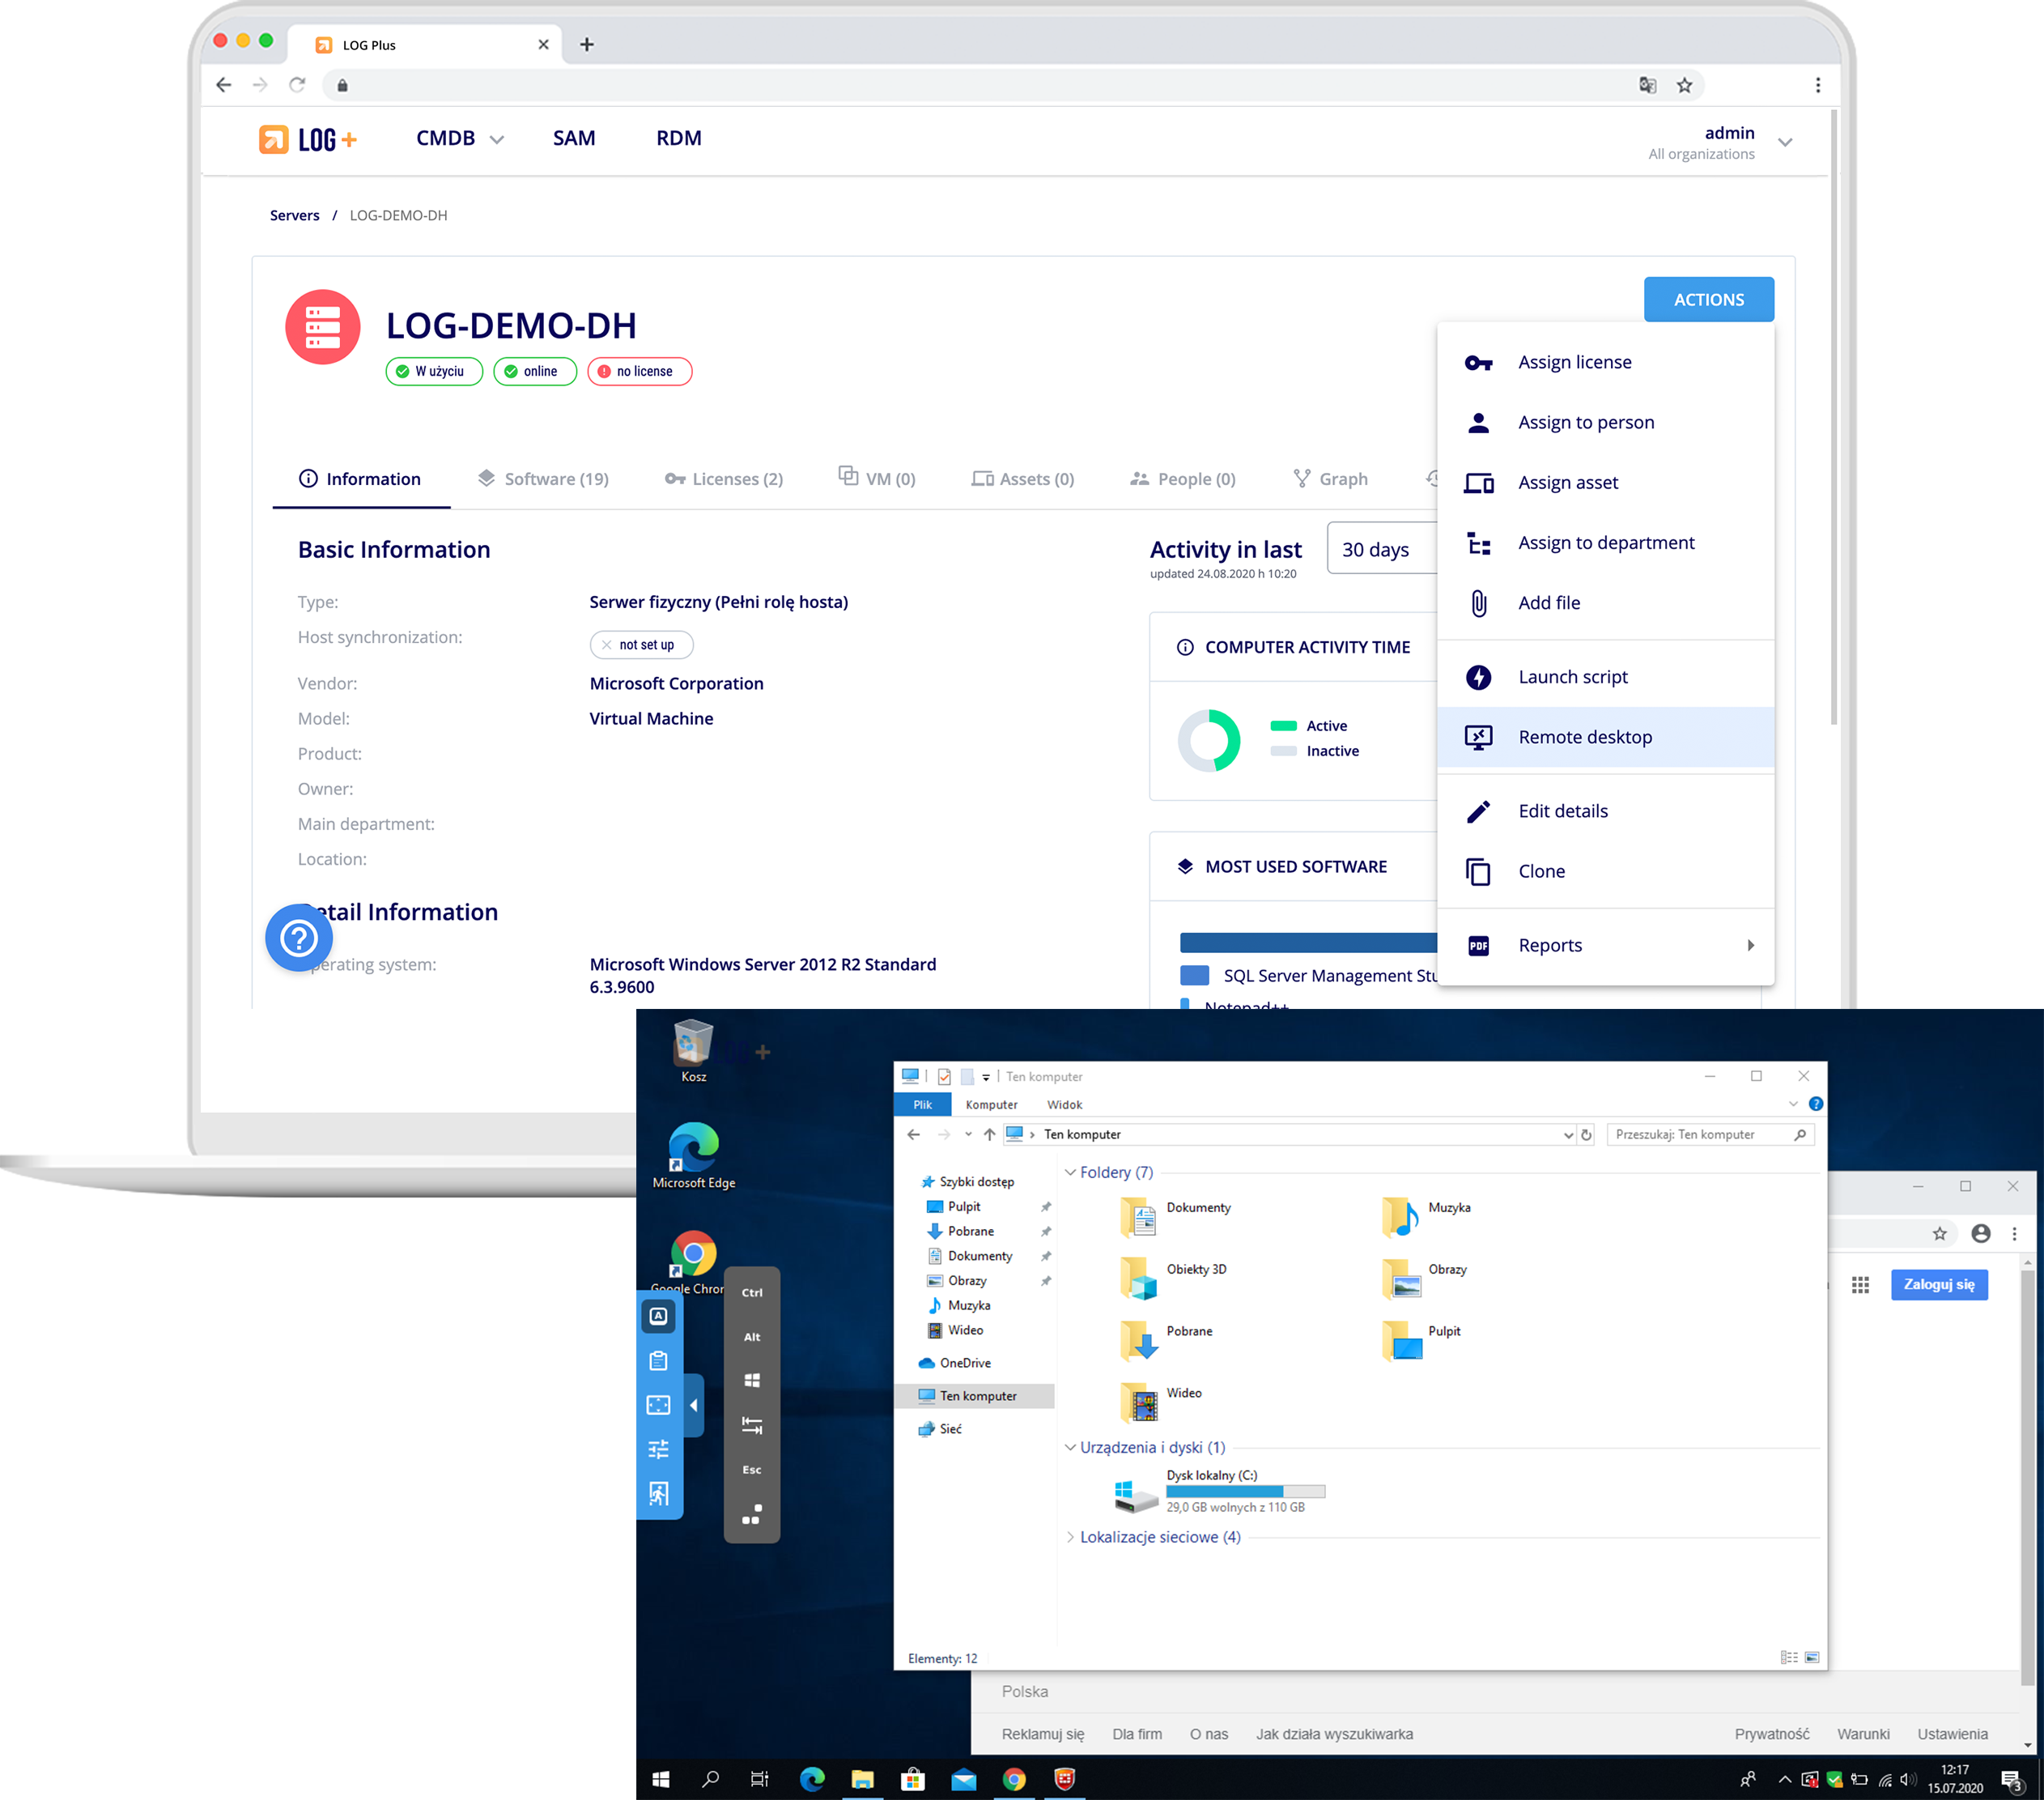This screenshot has height=1800, width=2044.
Task: Open the RDM navigation link
Action: click(x=679, y=138)
